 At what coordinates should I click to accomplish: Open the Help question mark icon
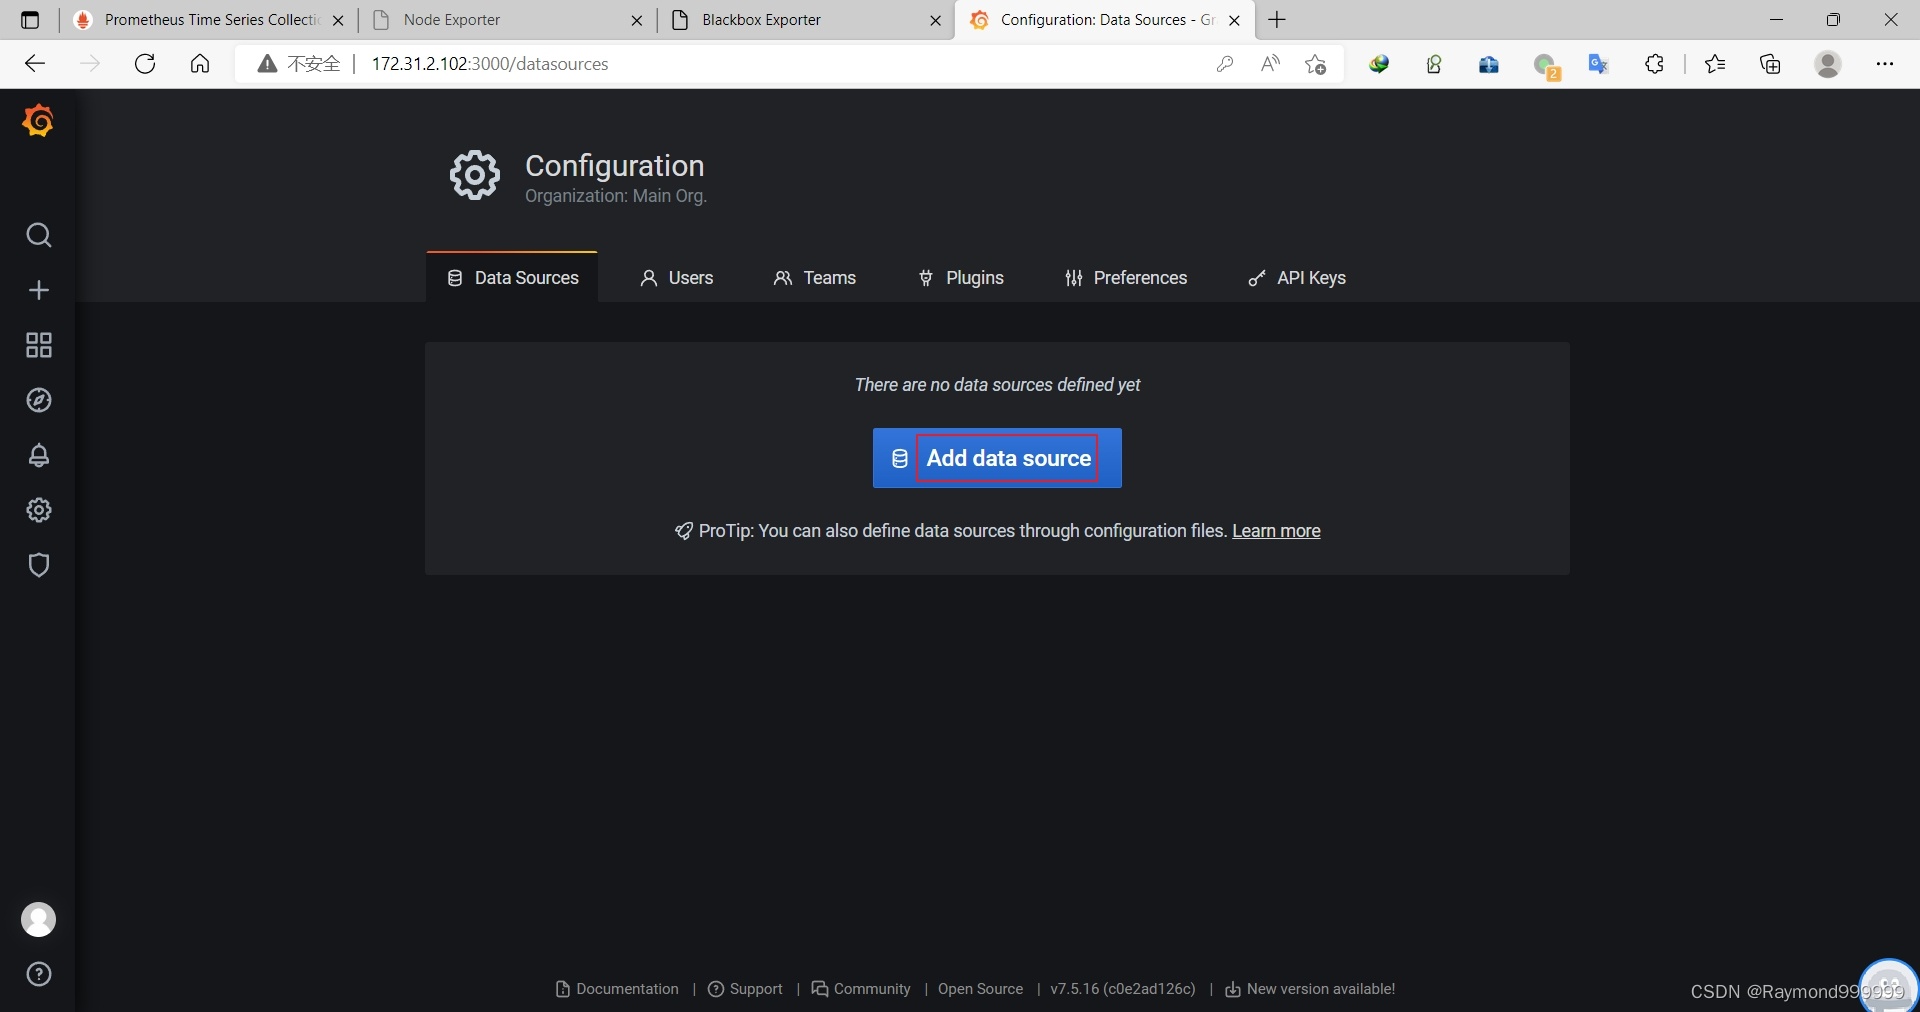pos(39,974)
